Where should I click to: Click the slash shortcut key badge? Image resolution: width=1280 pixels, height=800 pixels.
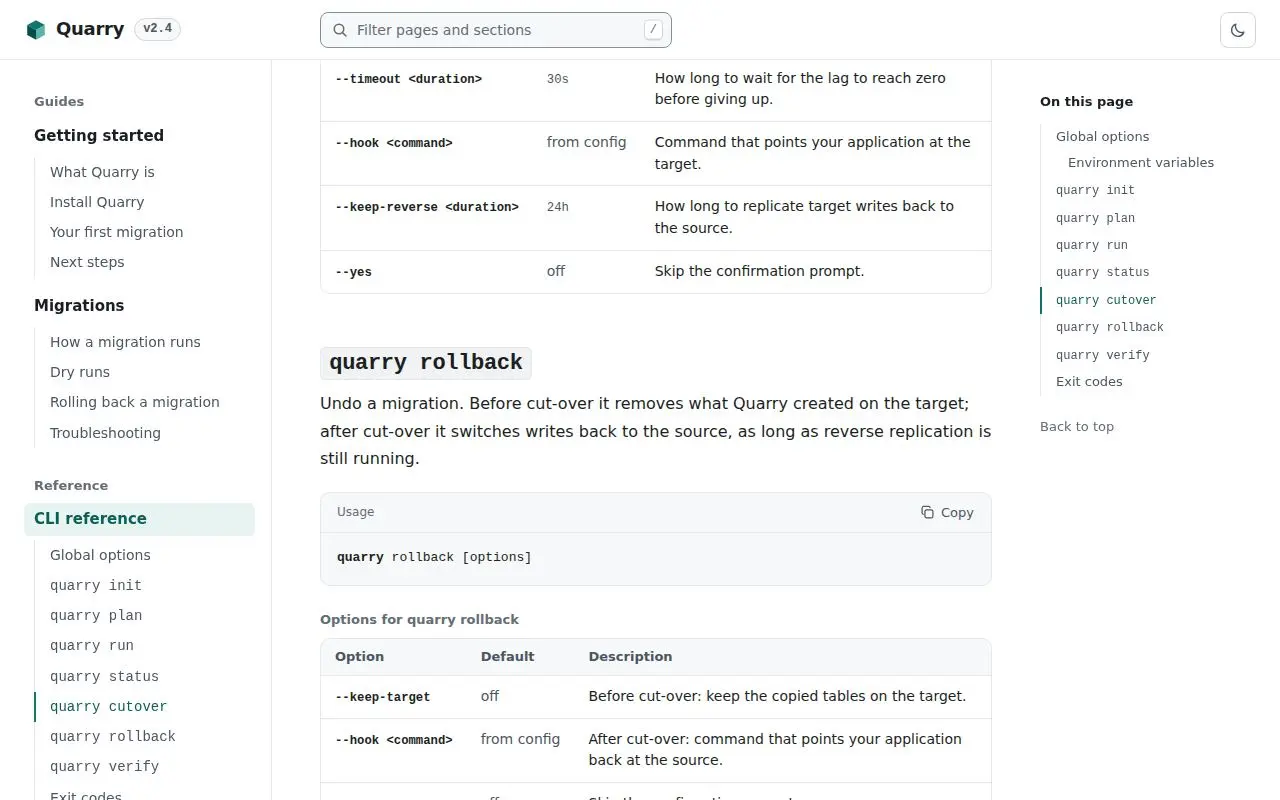[x=653, y=30]
